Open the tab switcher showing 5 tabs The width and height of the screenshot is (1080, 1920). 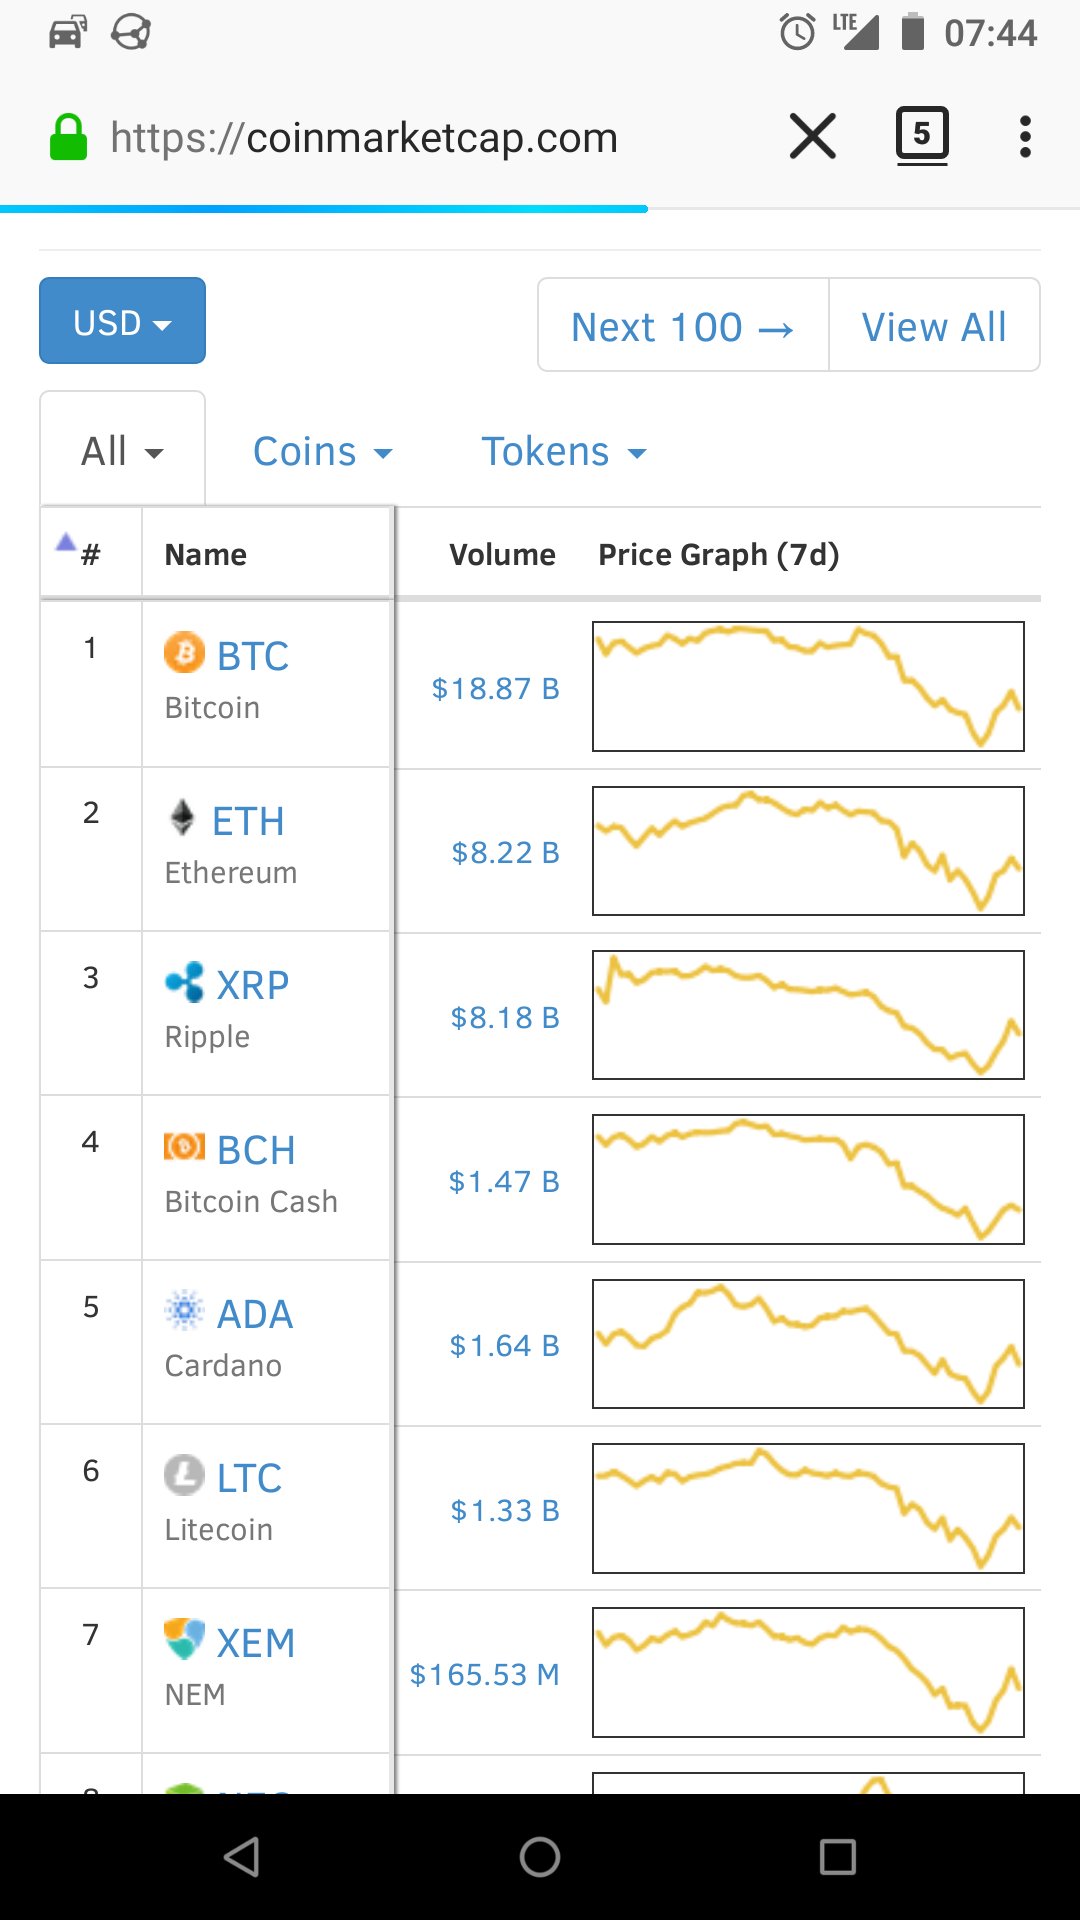pyautogui.click(x=922, y=136)
